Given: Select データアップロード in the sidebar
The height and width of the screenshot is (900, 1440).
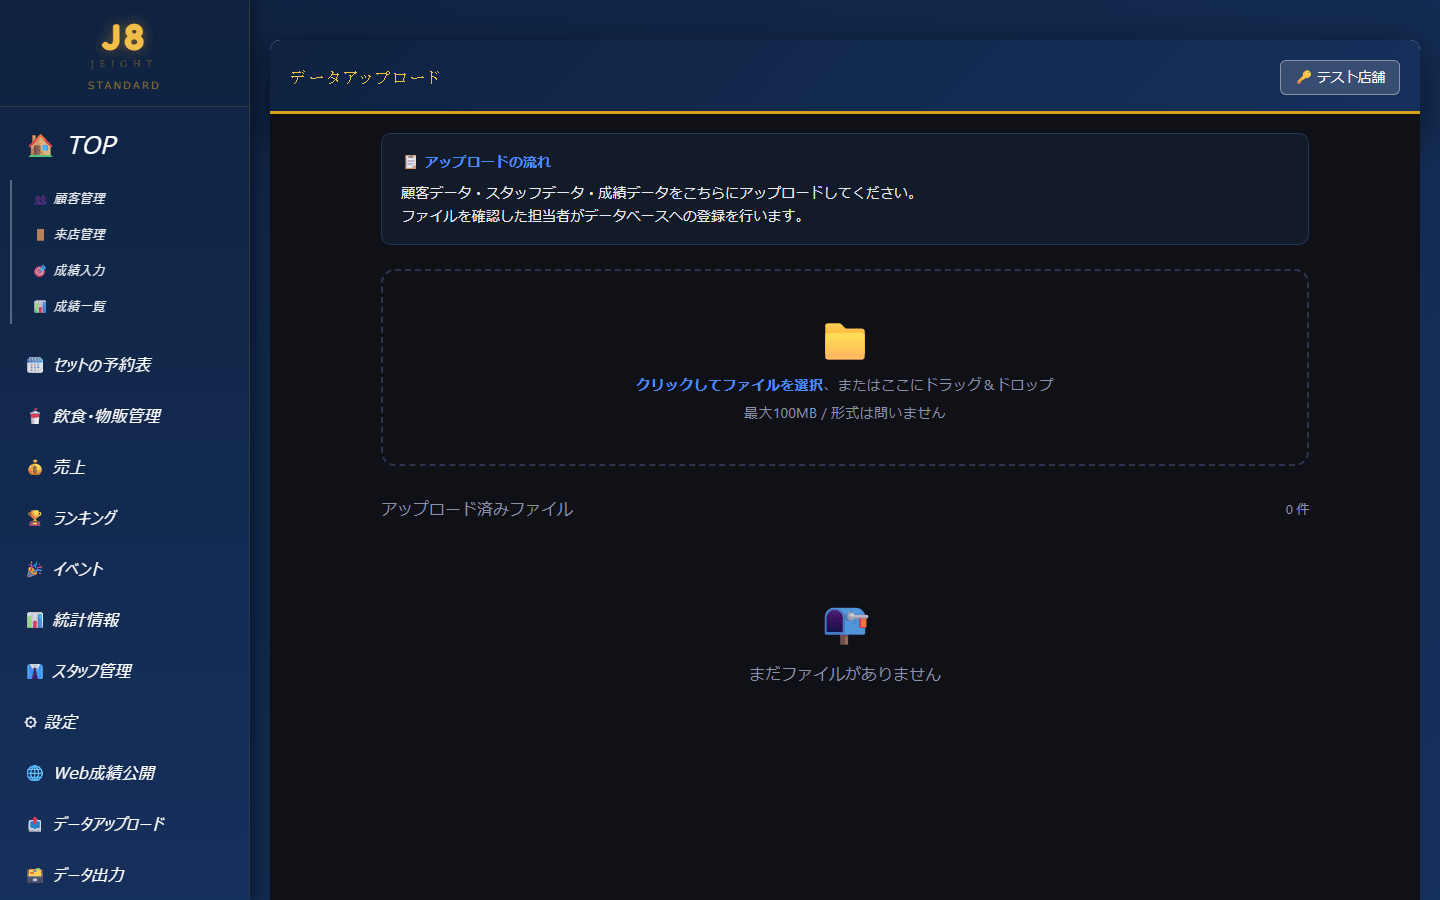Looking at the screenshot, I should [108, 824].
